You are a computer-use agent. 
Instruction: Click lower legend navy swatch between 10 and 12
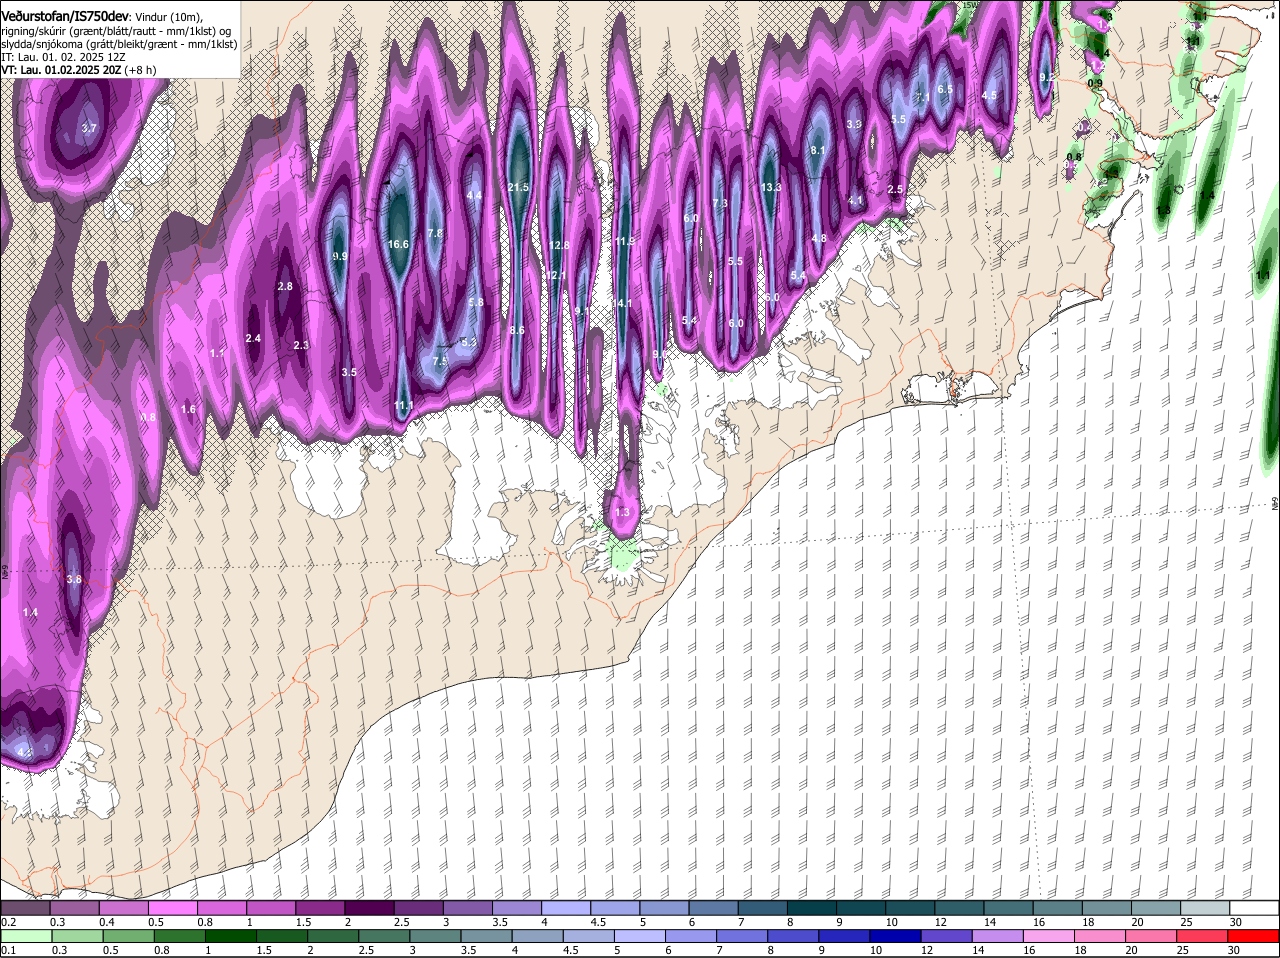pos(894,936)
